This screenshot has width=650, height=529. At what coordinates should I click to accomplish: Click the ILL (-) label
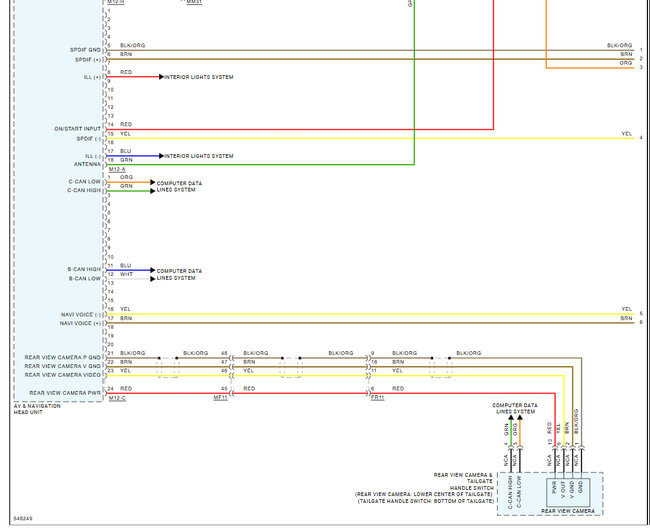pyautogui.click(x=93, y=156)
